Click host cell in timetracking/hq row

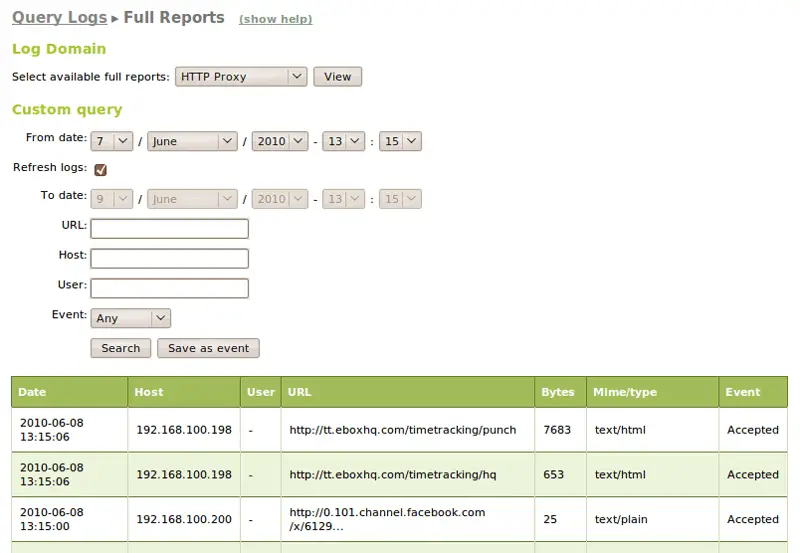tap(184, 474)
